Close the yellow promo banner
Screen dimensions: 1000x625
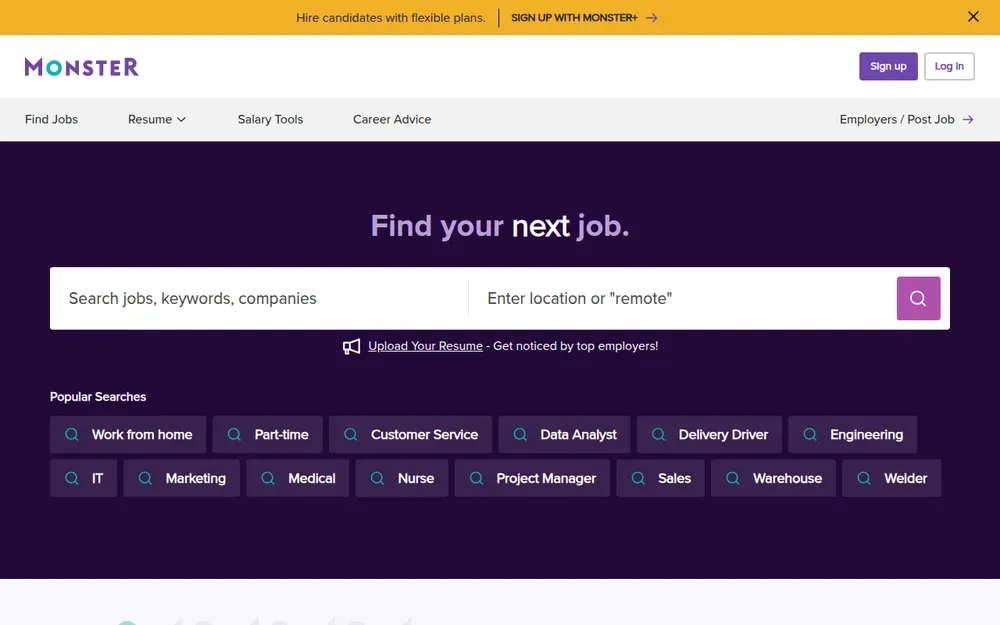click(973, 17)
